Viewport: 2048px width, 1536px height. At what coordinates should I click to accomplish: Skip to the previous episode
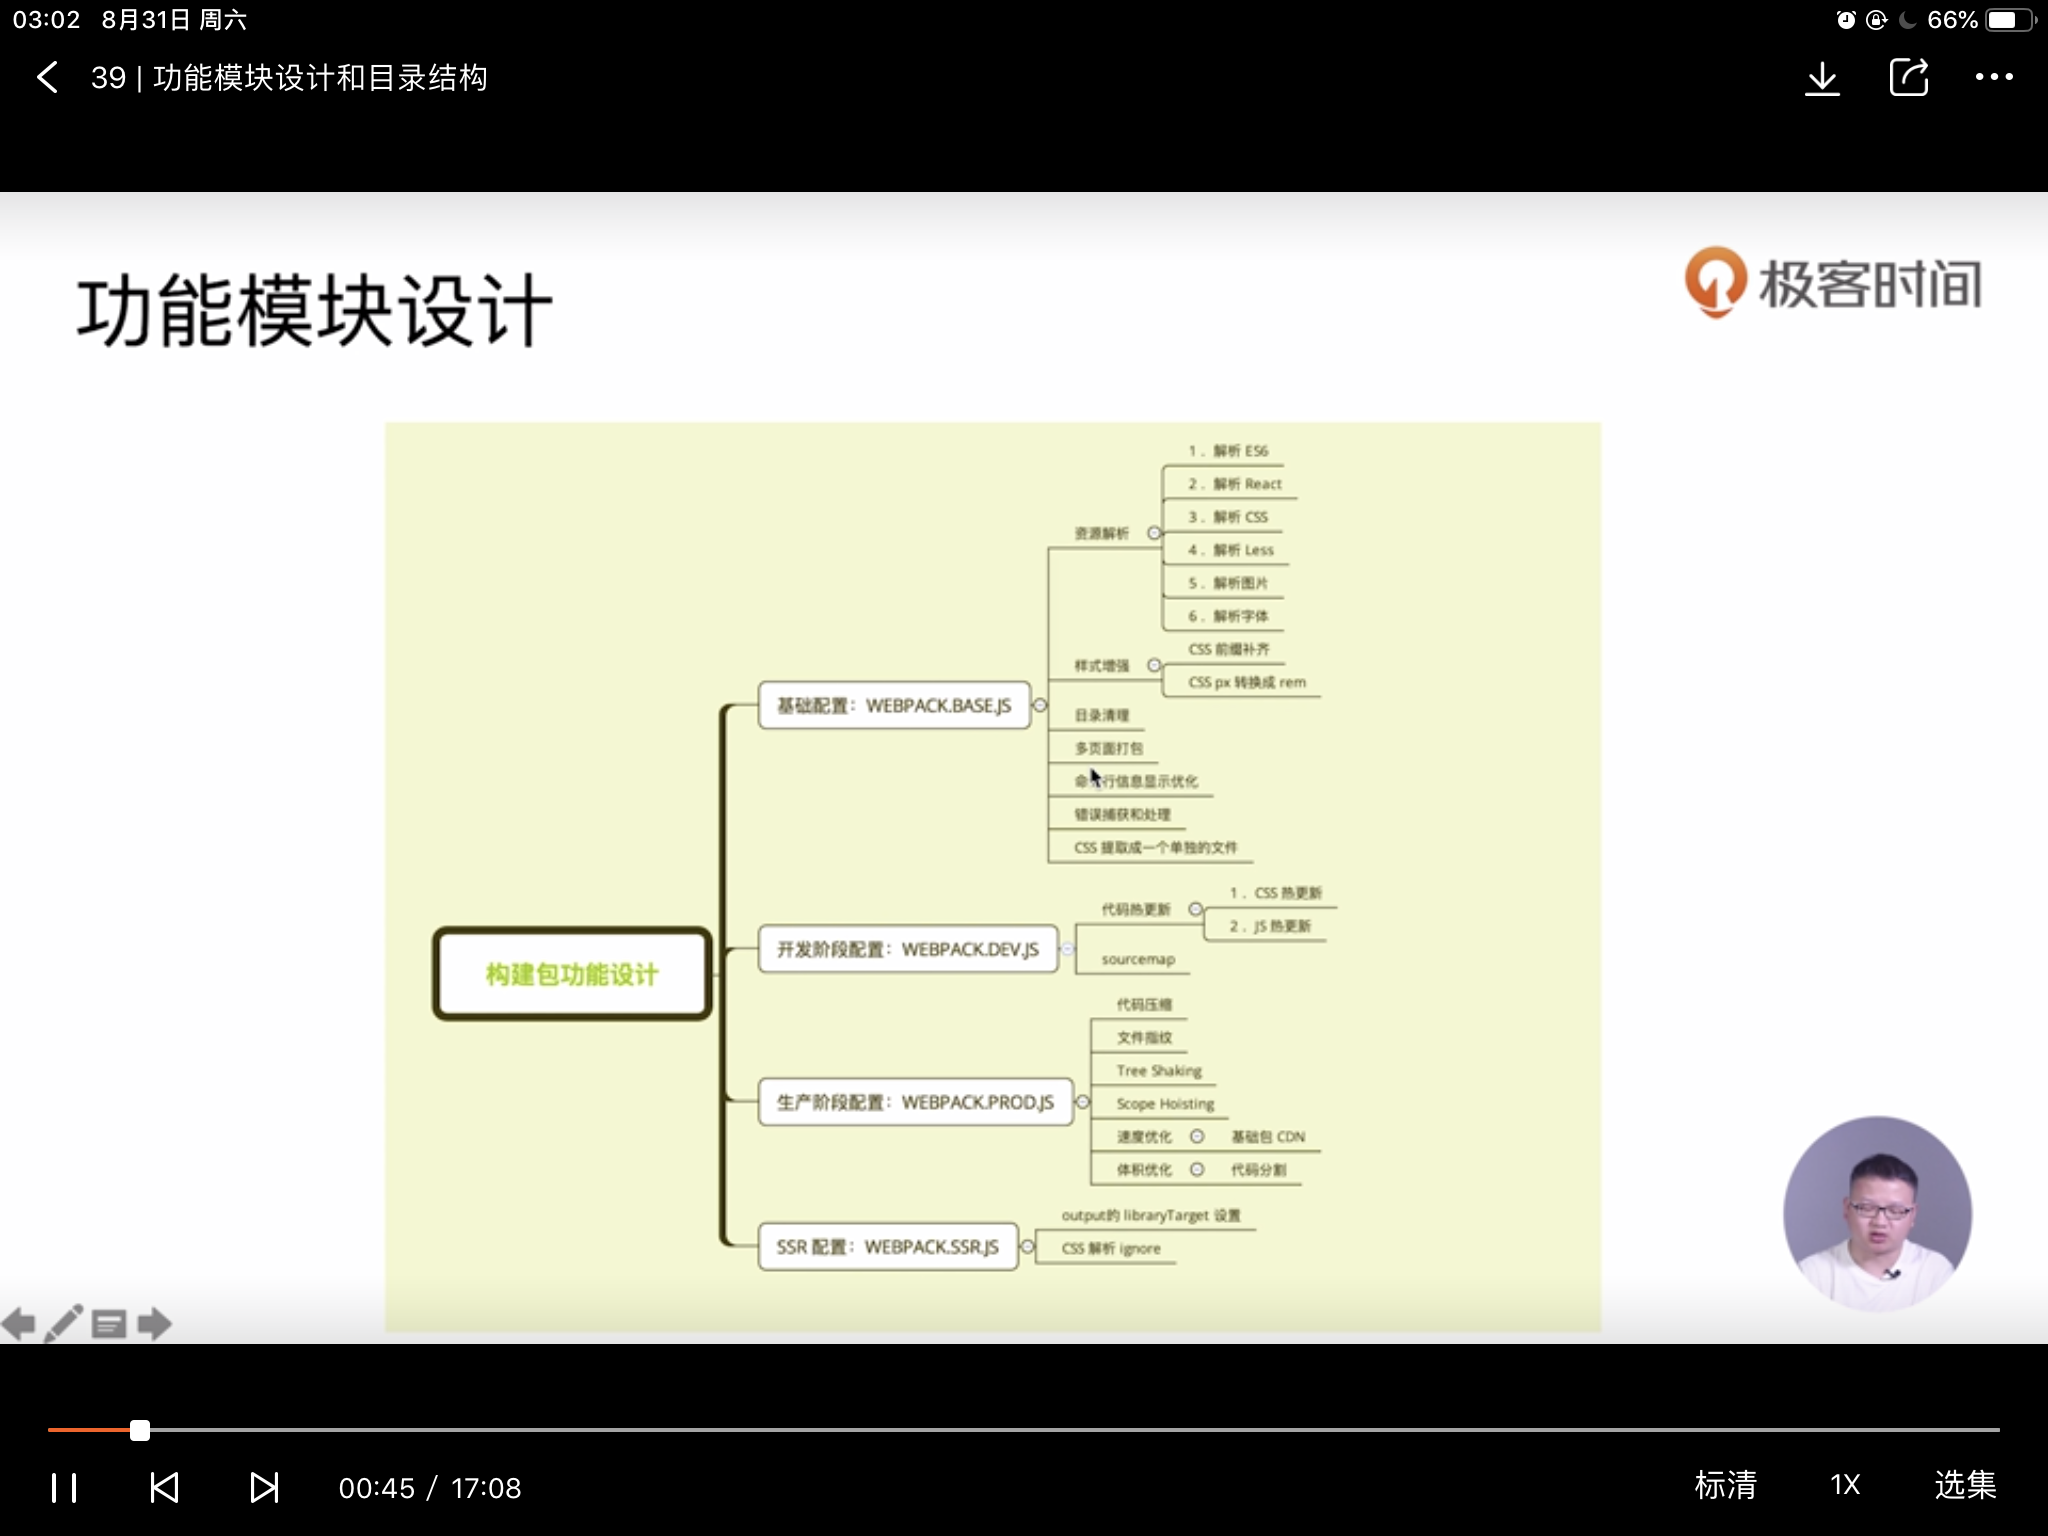pyautogui.click(x=164, y=1487)
